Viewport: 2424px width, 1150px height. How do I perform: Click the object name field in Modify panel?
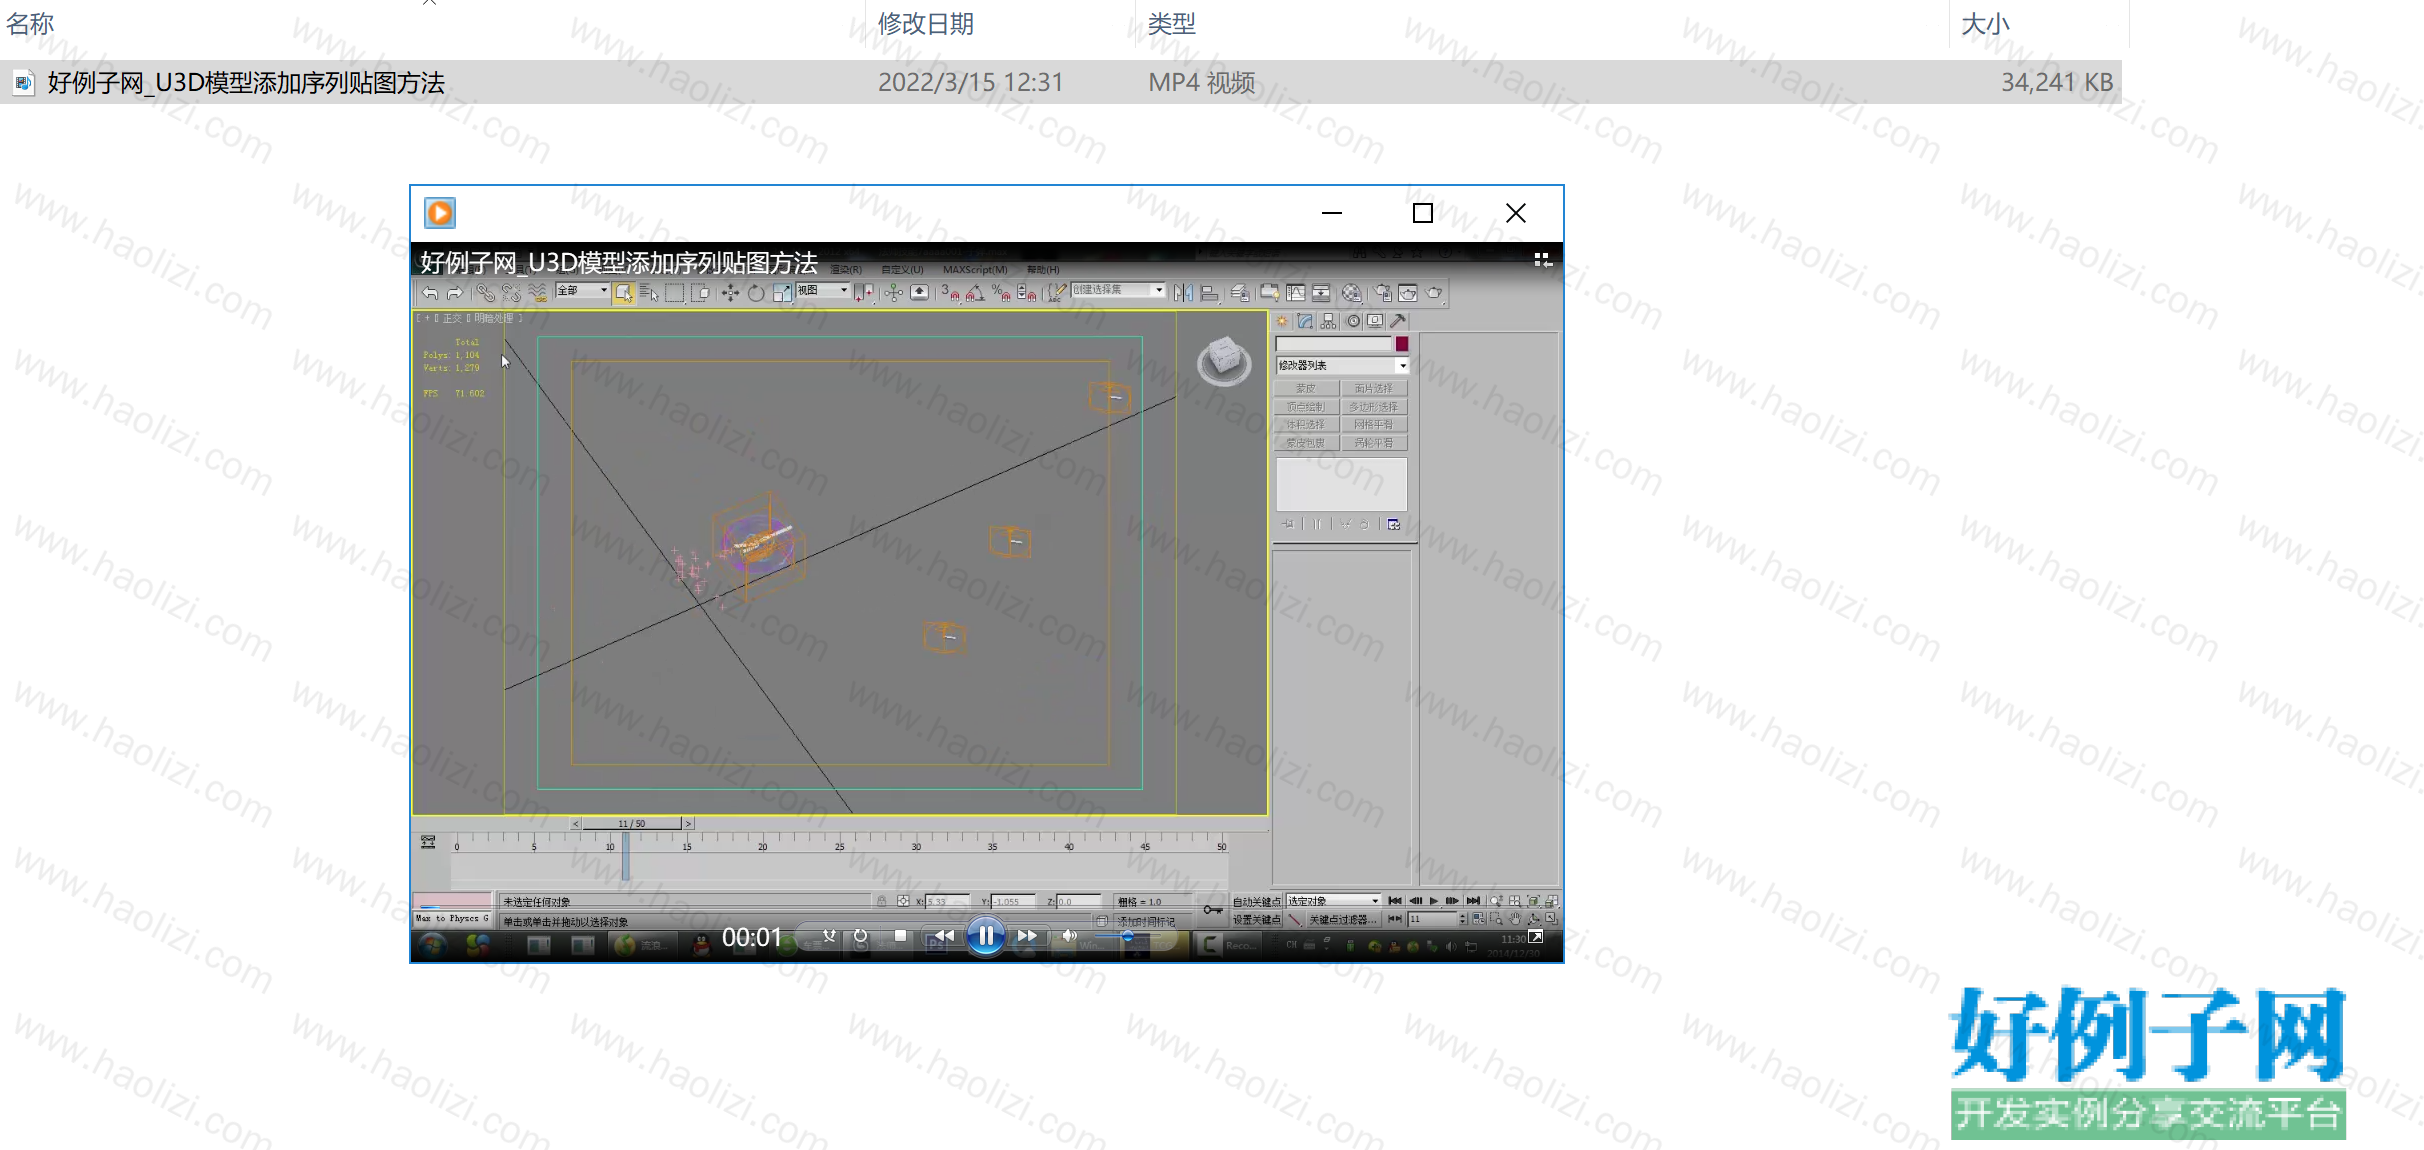1334,345
